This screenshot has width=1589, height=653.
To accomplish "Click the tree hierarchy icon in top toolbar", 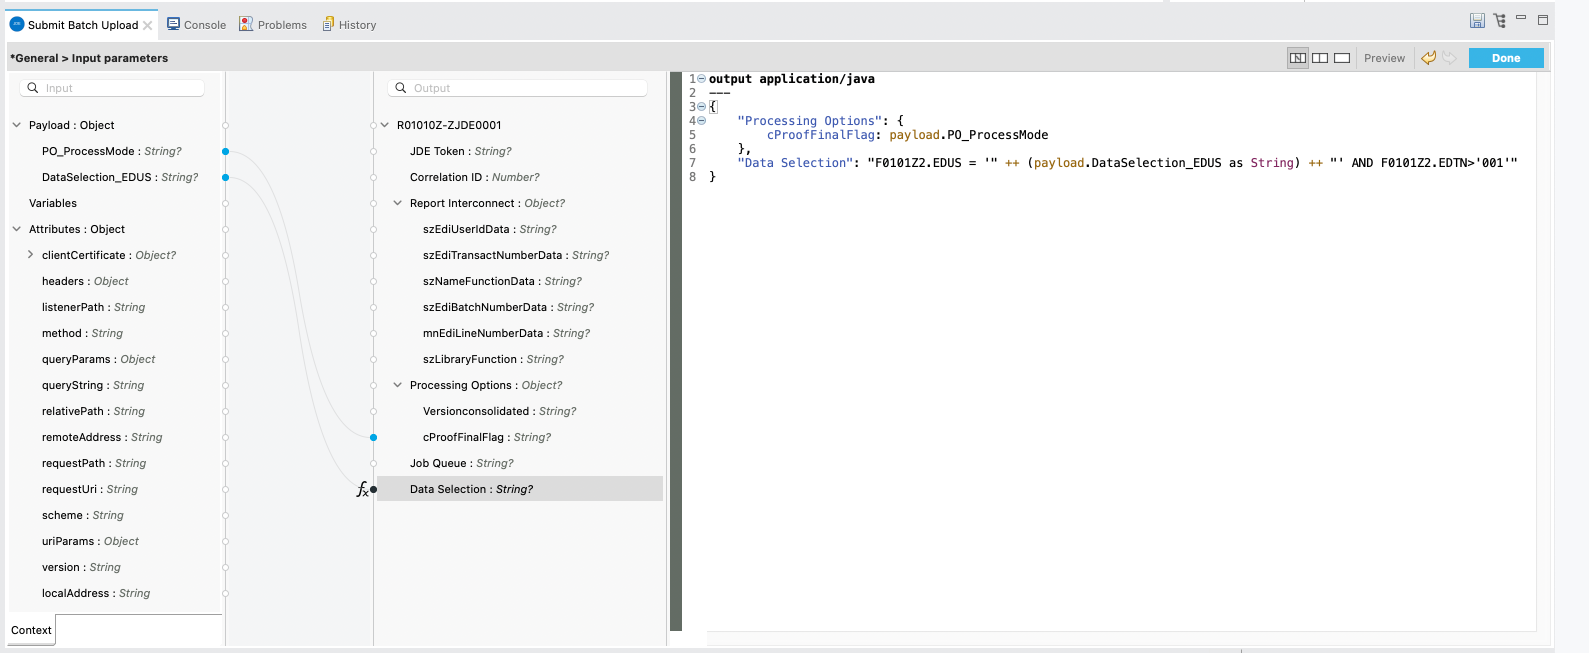I will tap(1499, 21).
